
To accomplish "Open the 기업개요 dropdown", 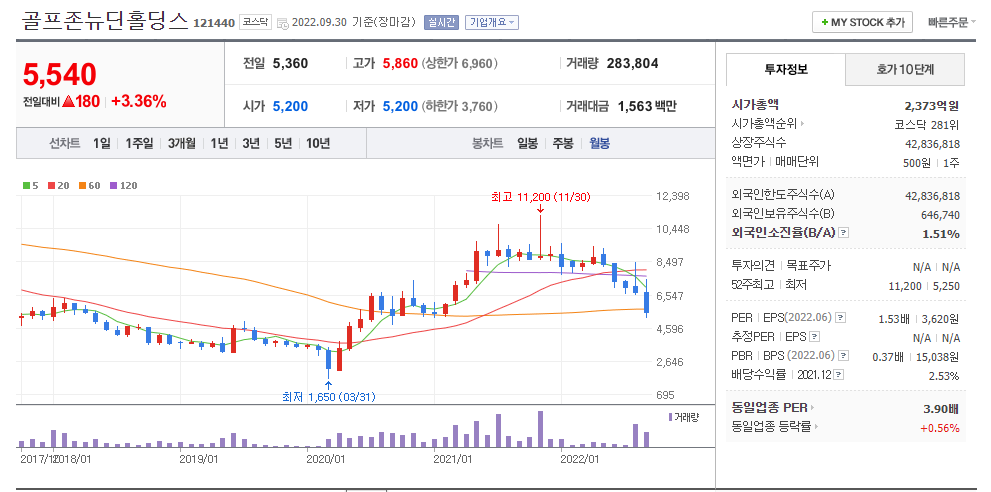I will tap(492, 22).
